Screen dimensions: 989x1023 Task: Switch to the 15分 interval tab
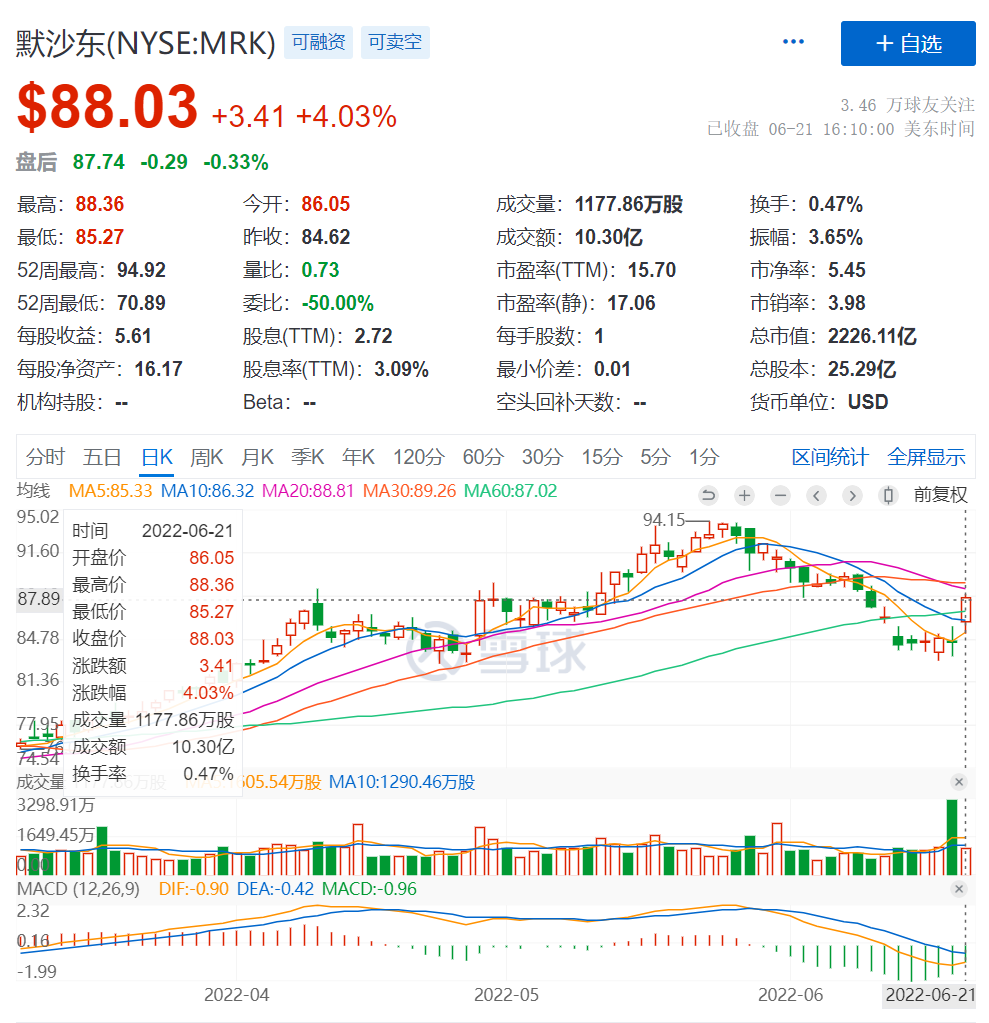tap(601, 457)
